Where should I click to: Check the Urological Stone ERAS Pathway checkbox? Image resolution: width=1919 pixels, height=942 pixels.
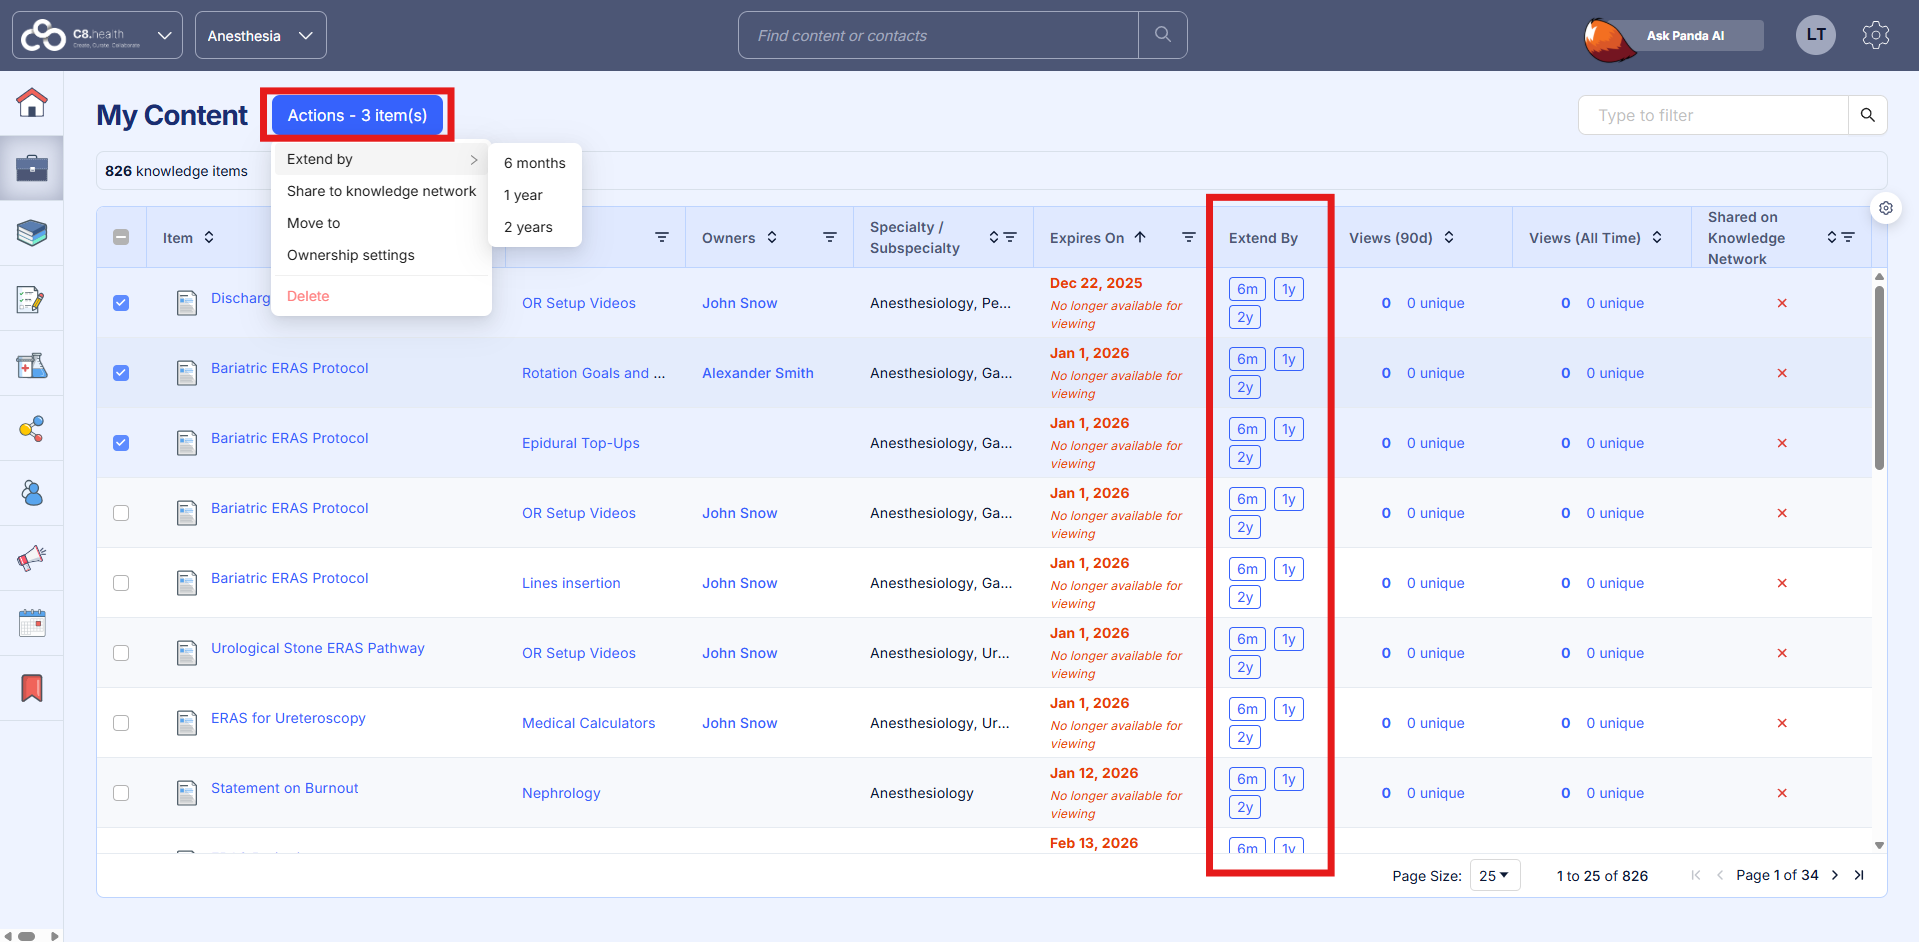pyautogui.click(x=121, y=653)
